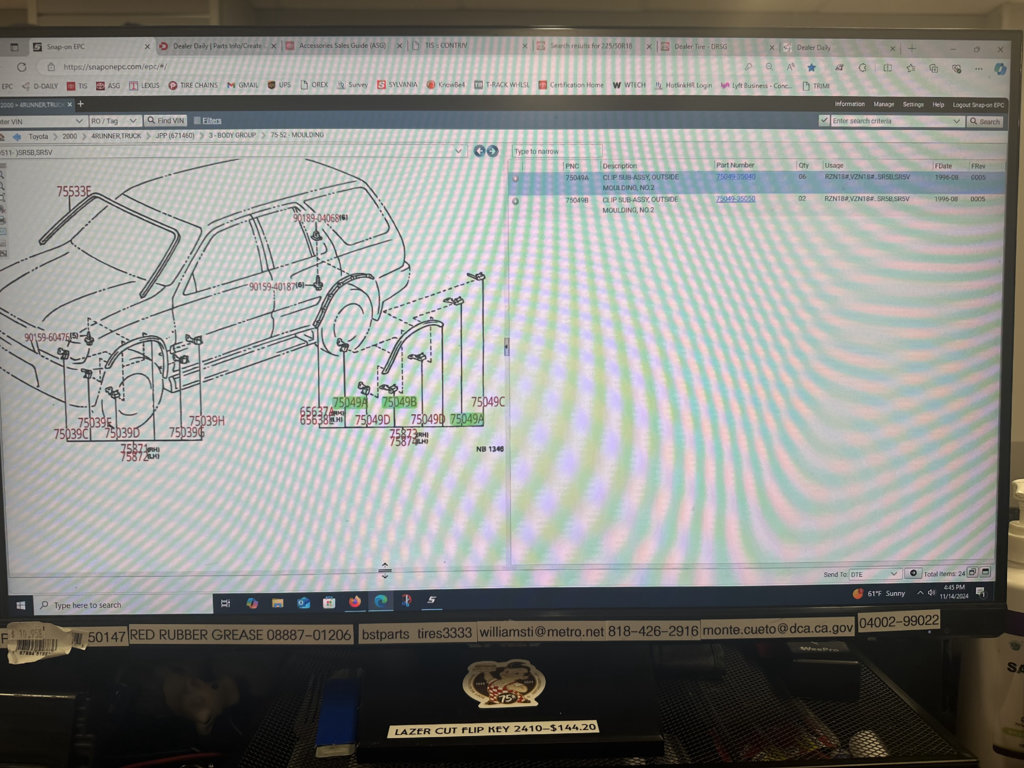Launch File Explorer from the taskbar
The height and width of the screenshot is (768, 1024).
278,603
